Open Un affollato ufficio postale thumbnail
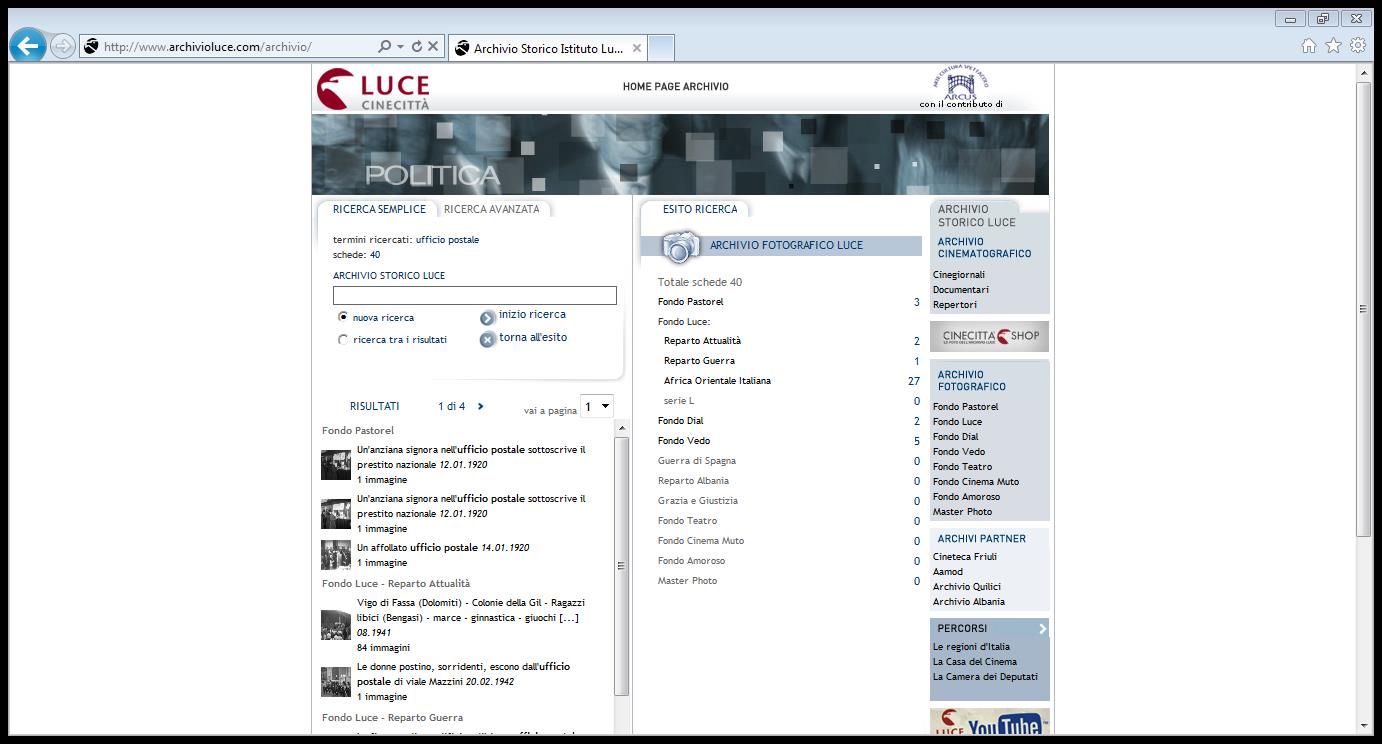 (x=336, y=555)
